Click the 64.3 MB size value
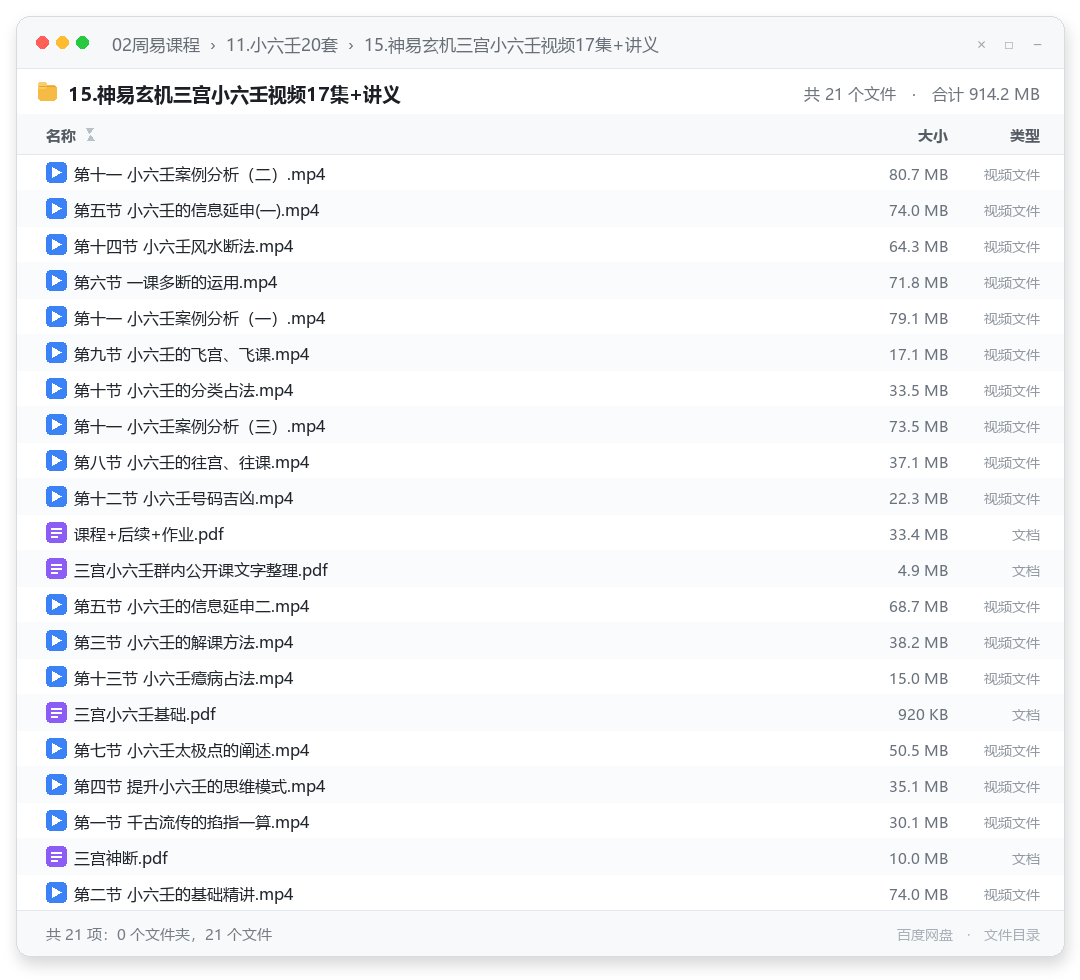This screenshot has height=980, width=1080. click(x=918, y=246)
